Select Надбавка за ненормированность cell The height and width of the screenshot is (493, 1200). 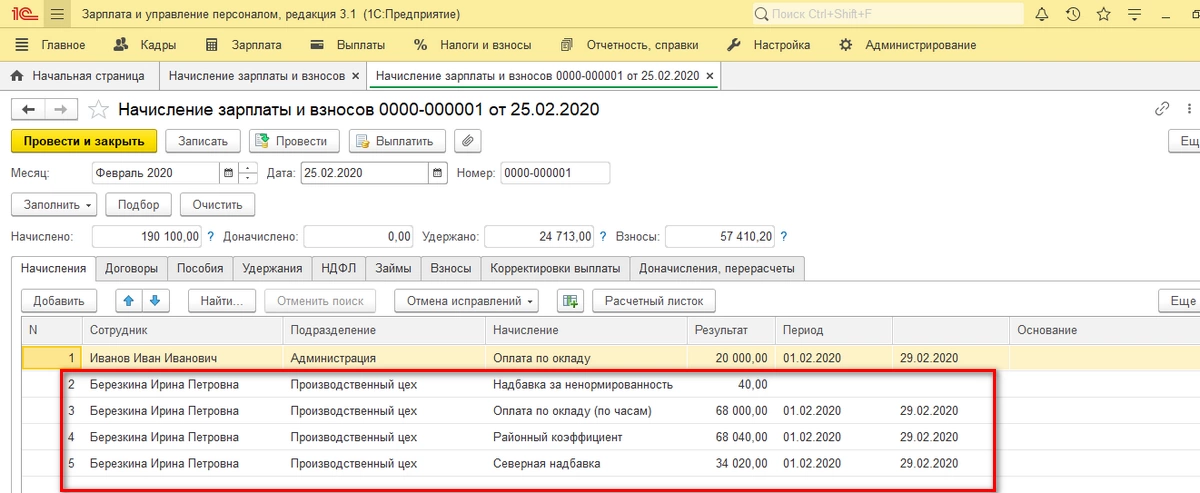pos(586,384)
